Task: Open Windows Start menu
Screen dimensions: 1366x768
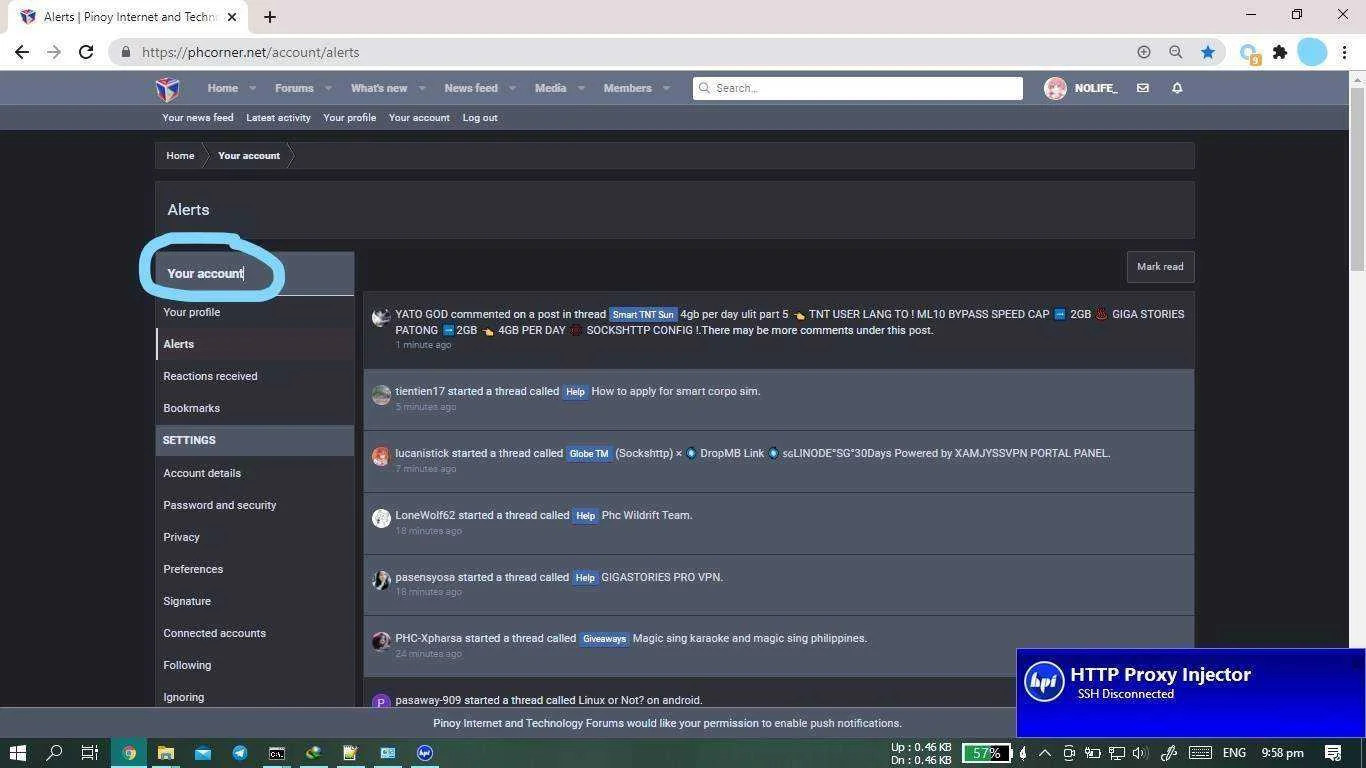Action: [17, 752]
